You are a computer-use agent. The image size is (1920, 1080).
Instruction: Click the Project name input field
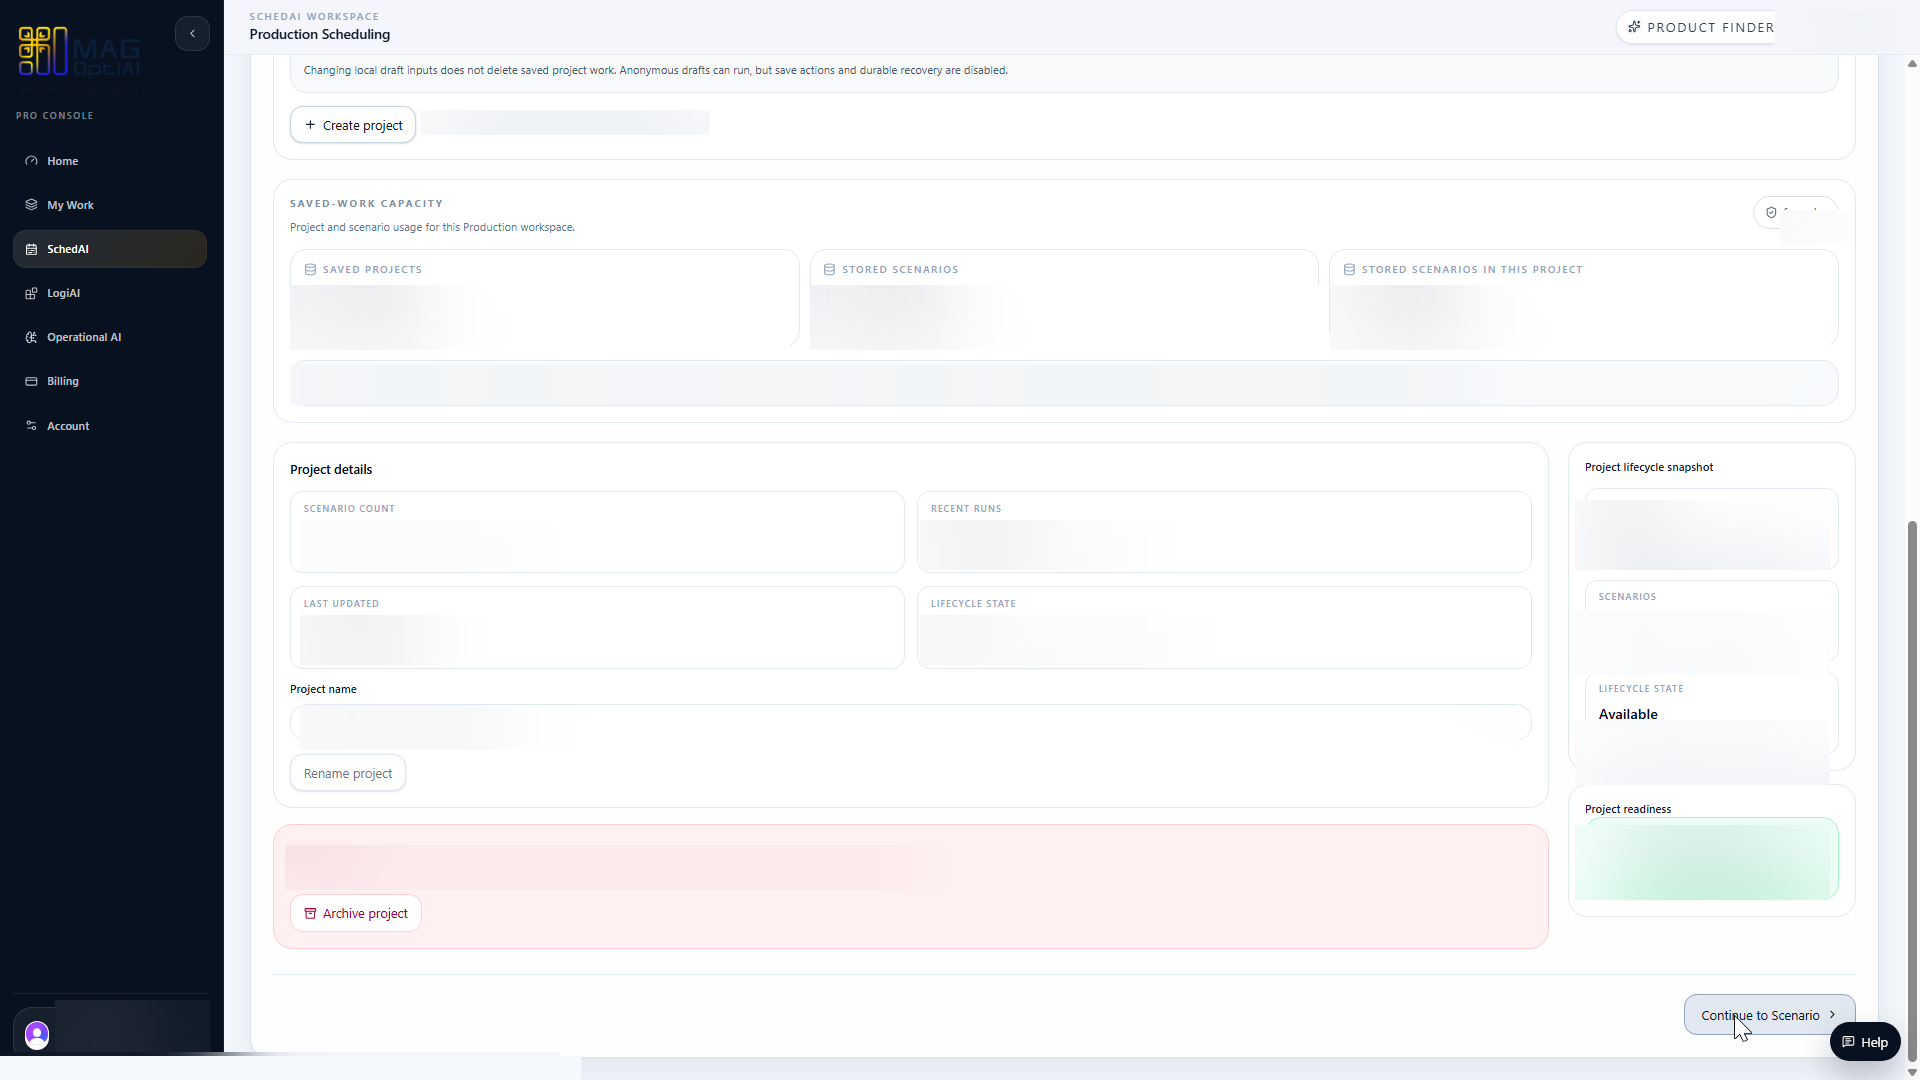coord(910,722)
